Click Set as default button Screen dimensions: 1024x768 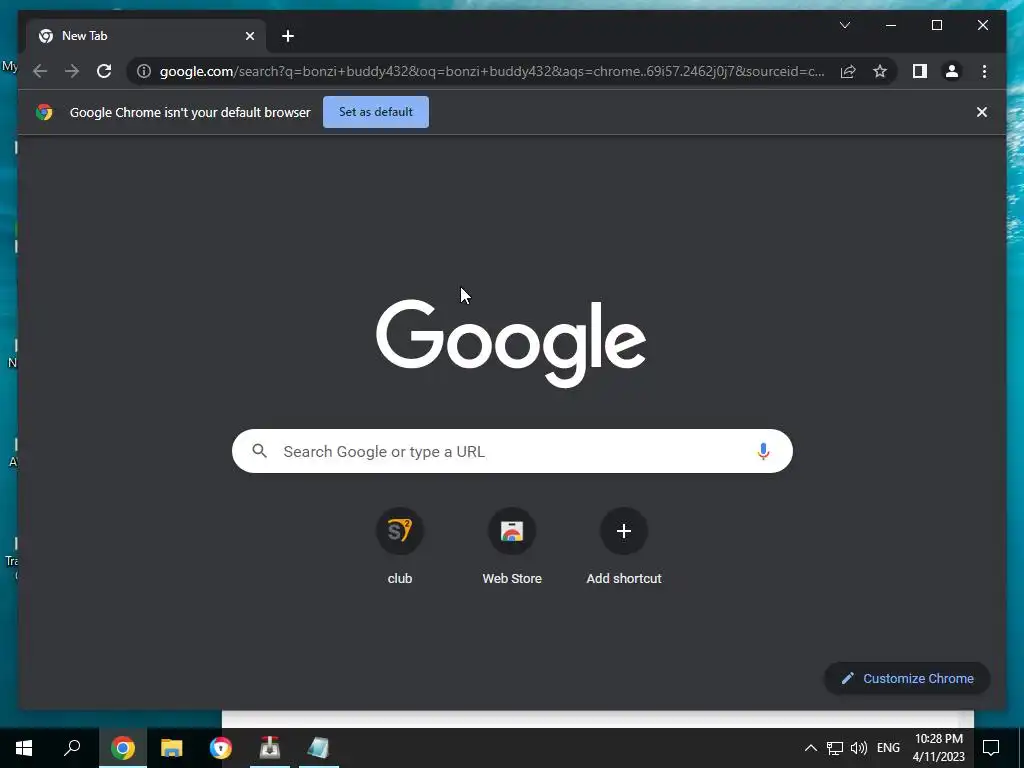pyautogui.click(x=376, y=112)
